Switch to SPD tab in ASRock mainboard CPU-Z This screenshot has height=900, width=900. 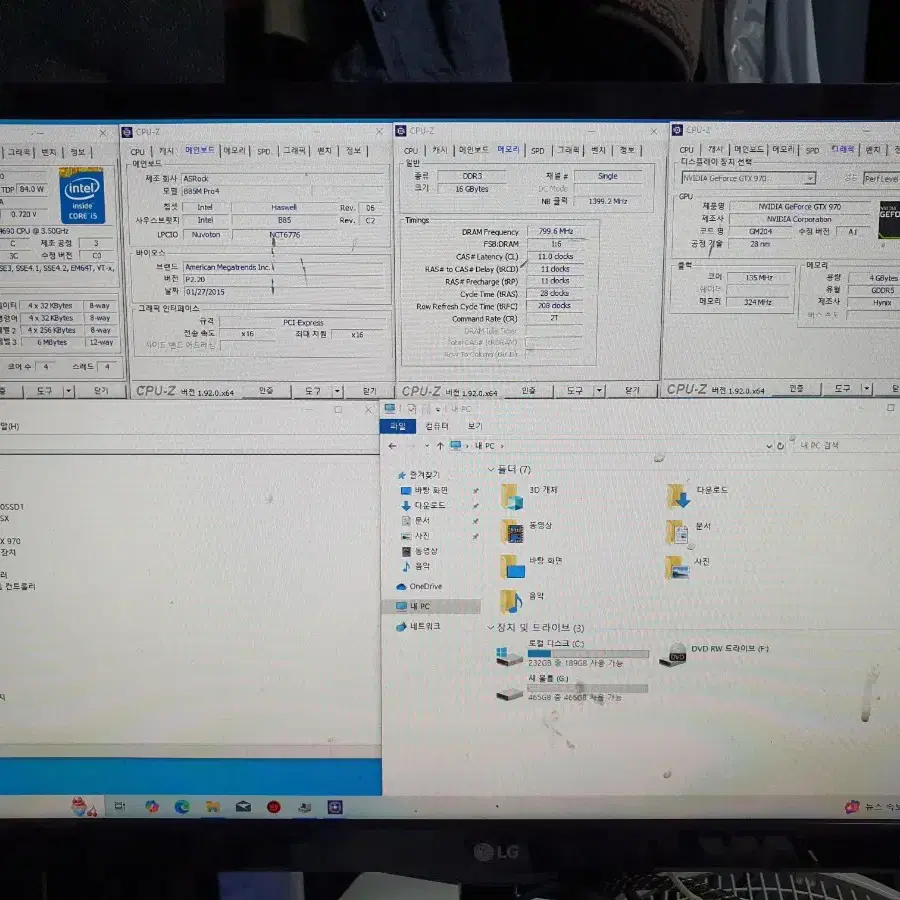[x=263, y=152]
